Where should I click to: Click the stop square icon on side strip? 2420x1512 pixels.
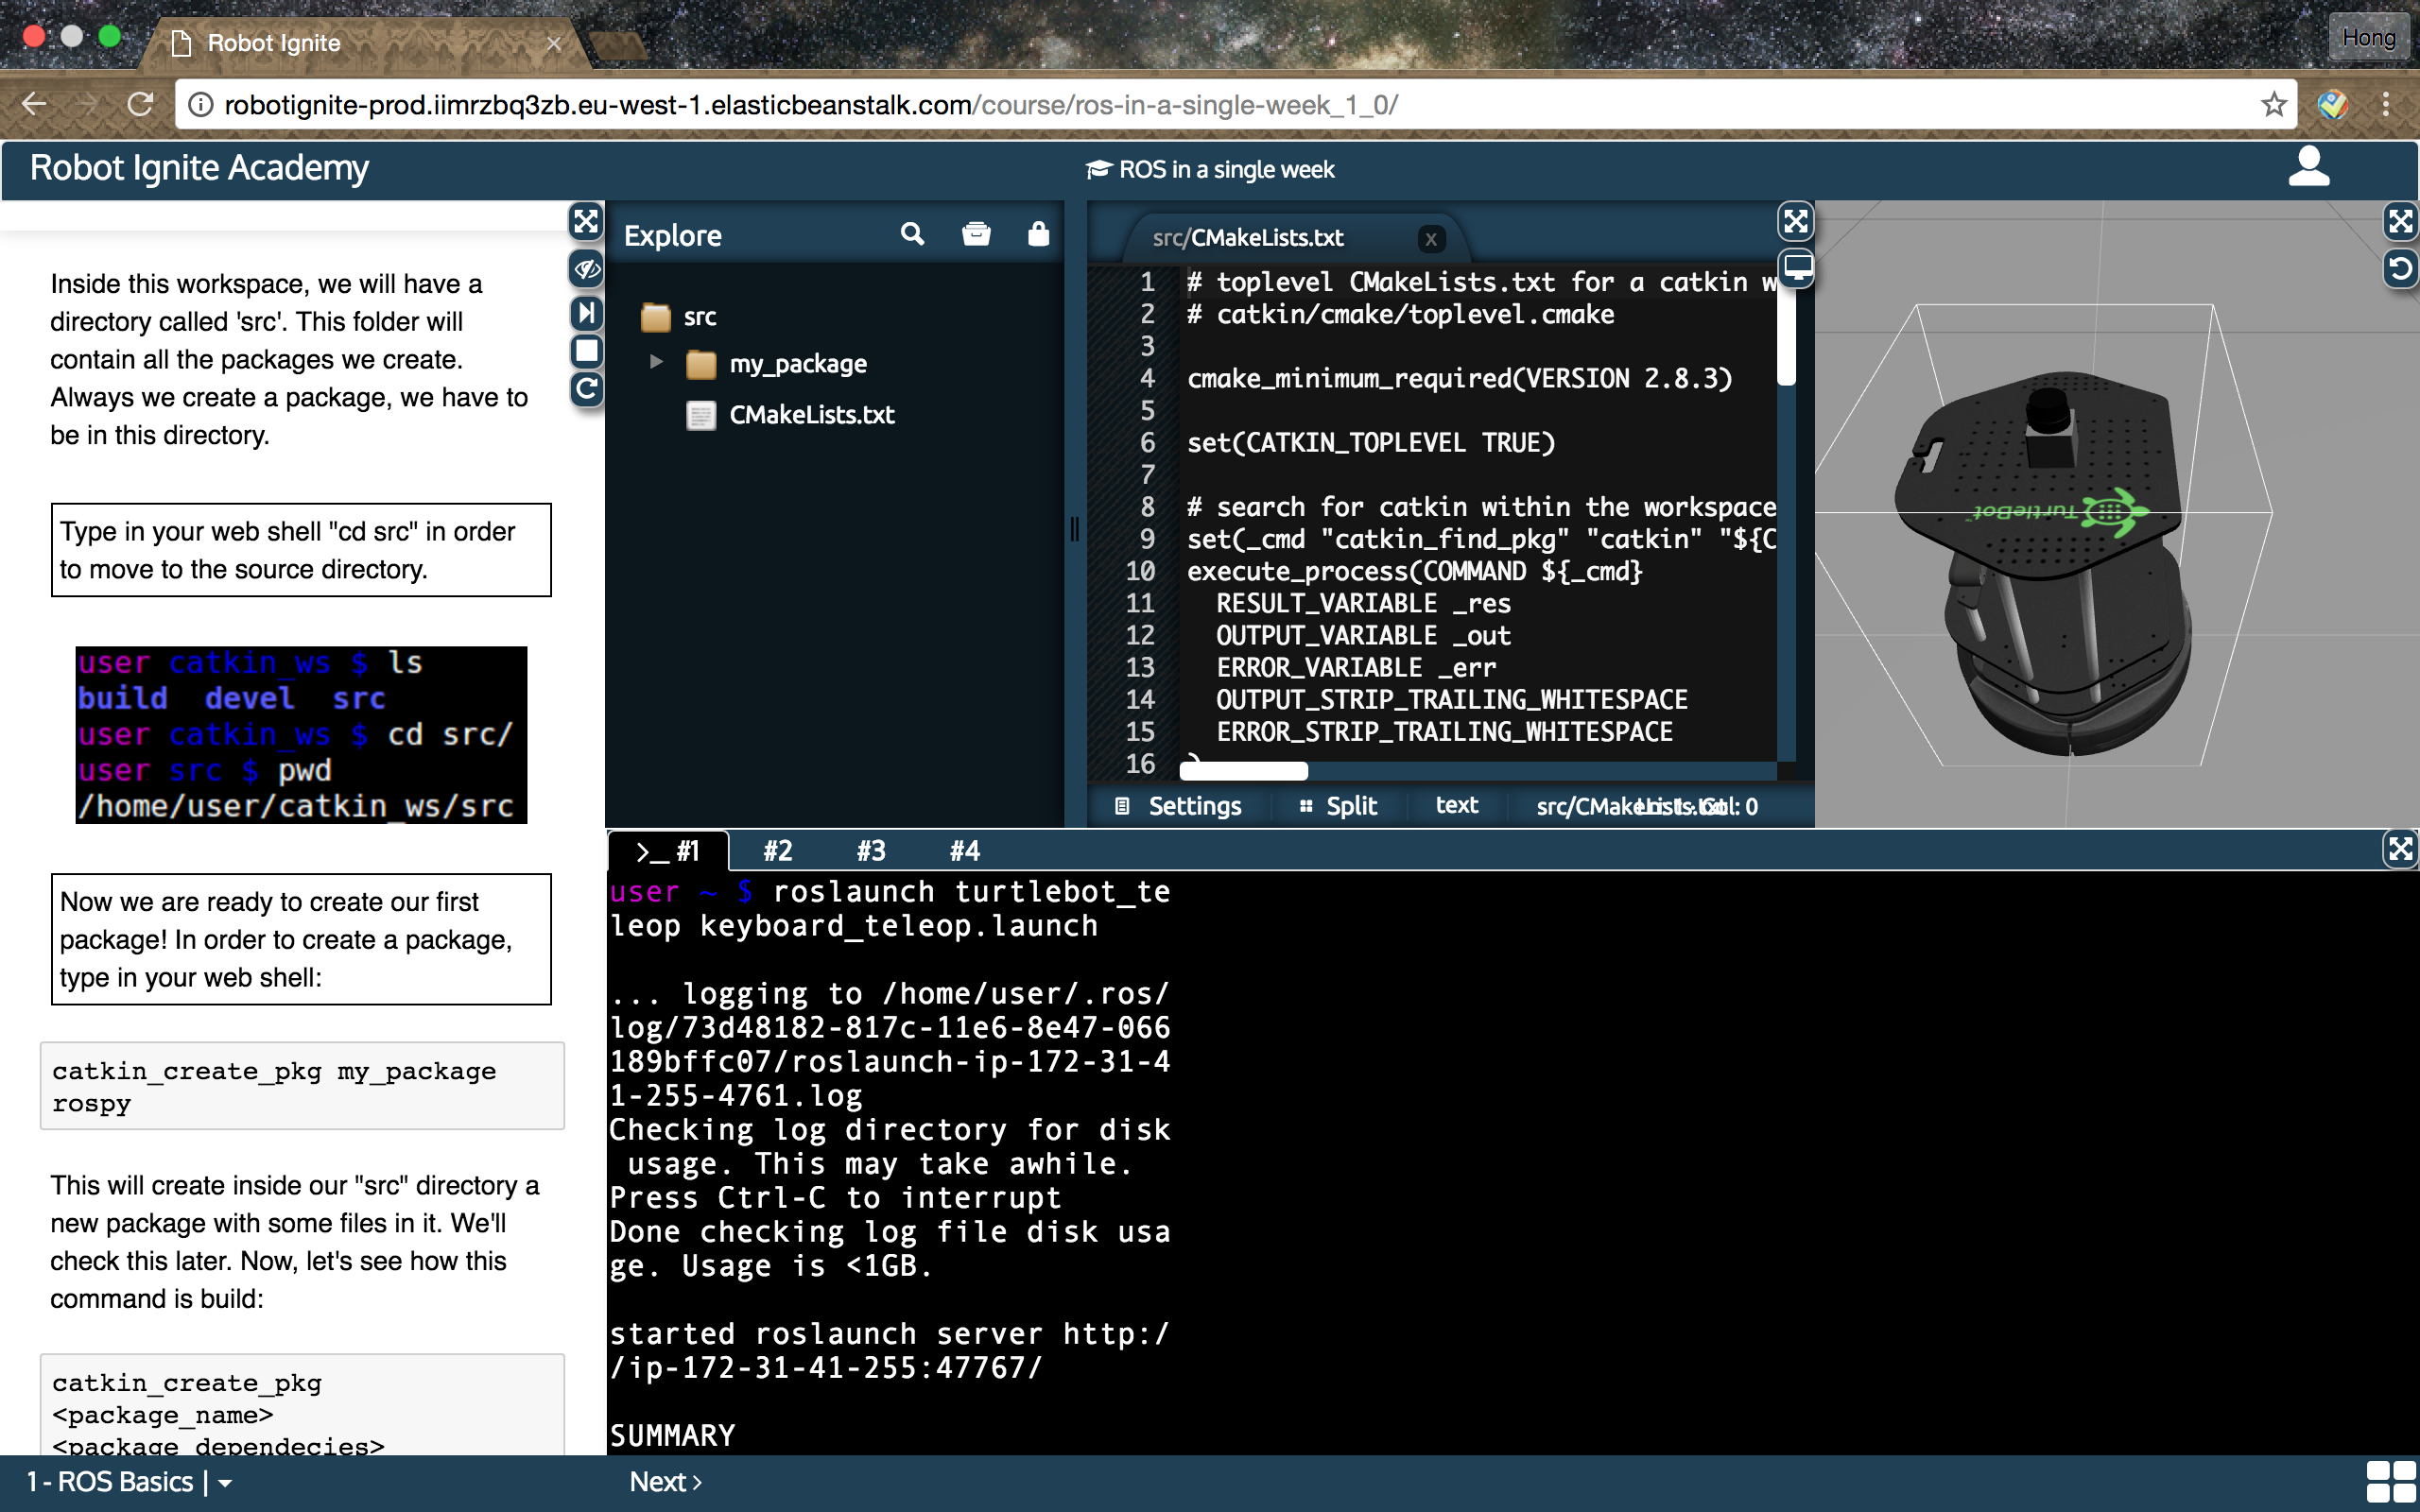(x=586, y=351)
